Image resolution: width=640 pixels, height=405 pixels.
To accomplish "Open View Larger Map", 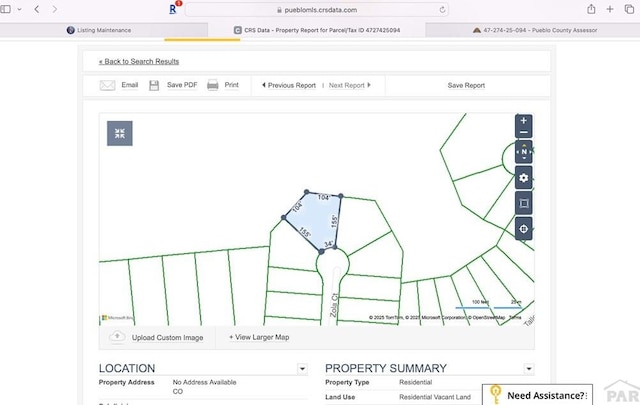I will [x=259, y=337].
